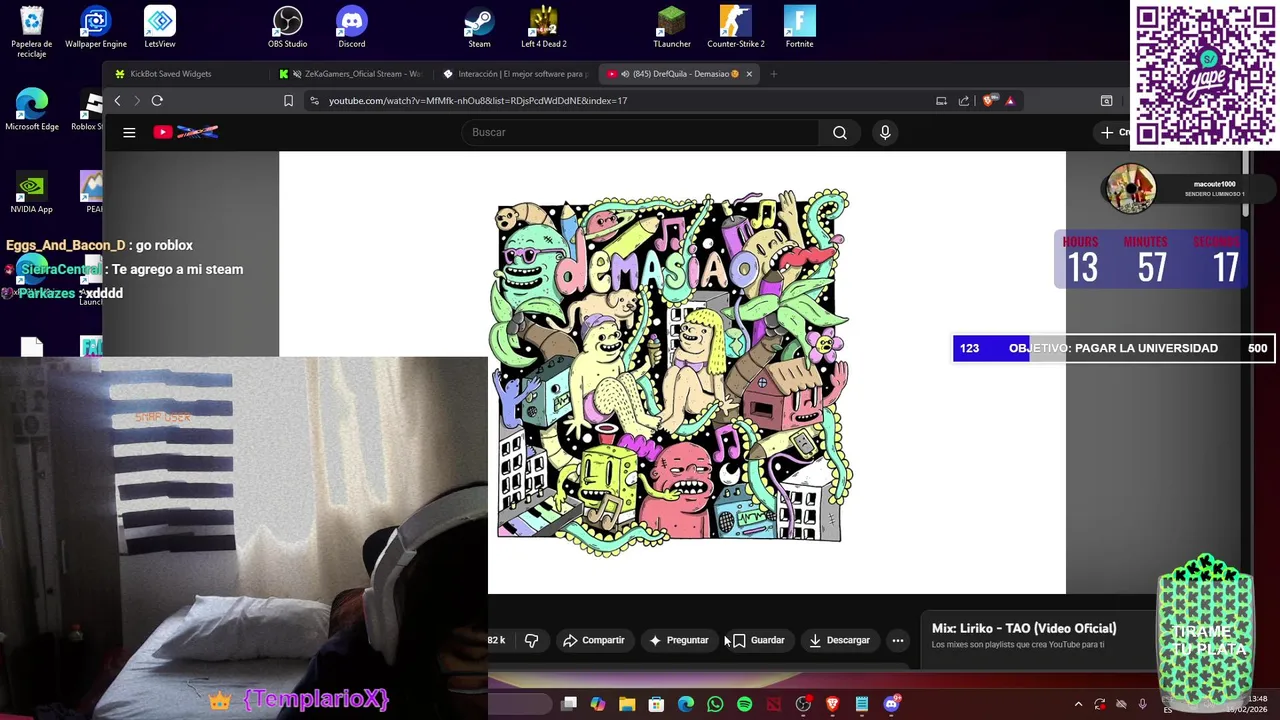Click the Windows taskbar search box

pyautogui.click(x=520, y=704)
